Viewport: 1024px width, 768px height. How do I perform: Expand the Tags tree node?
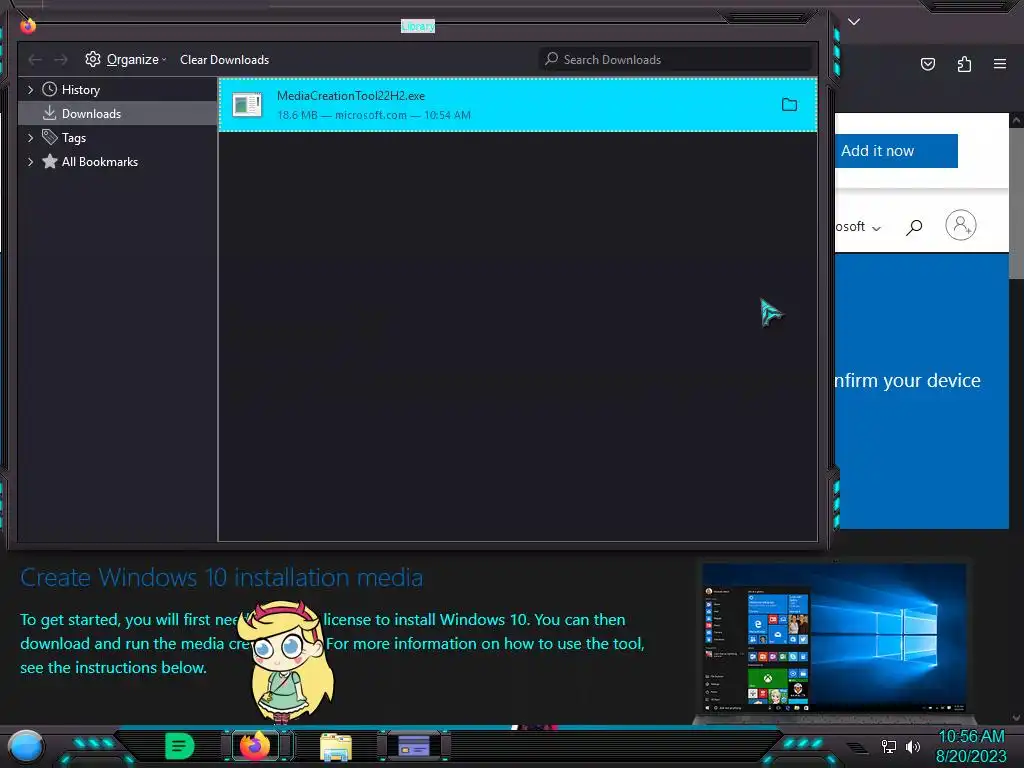tap(30, 138)
